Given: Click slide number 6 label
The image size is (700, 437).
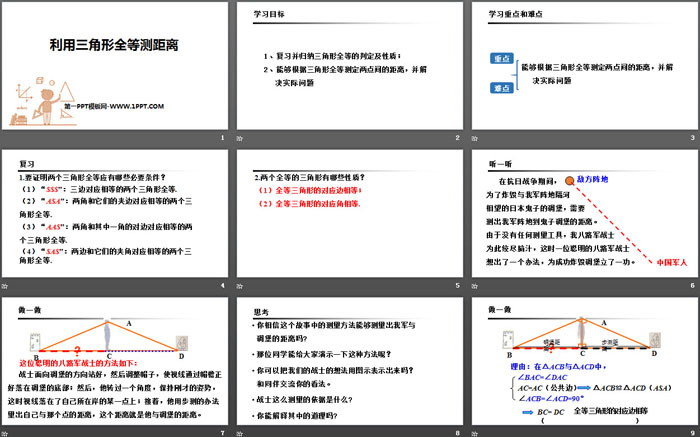Looking at the screenshot, I should pyautogui.click(x=692, y=286).
